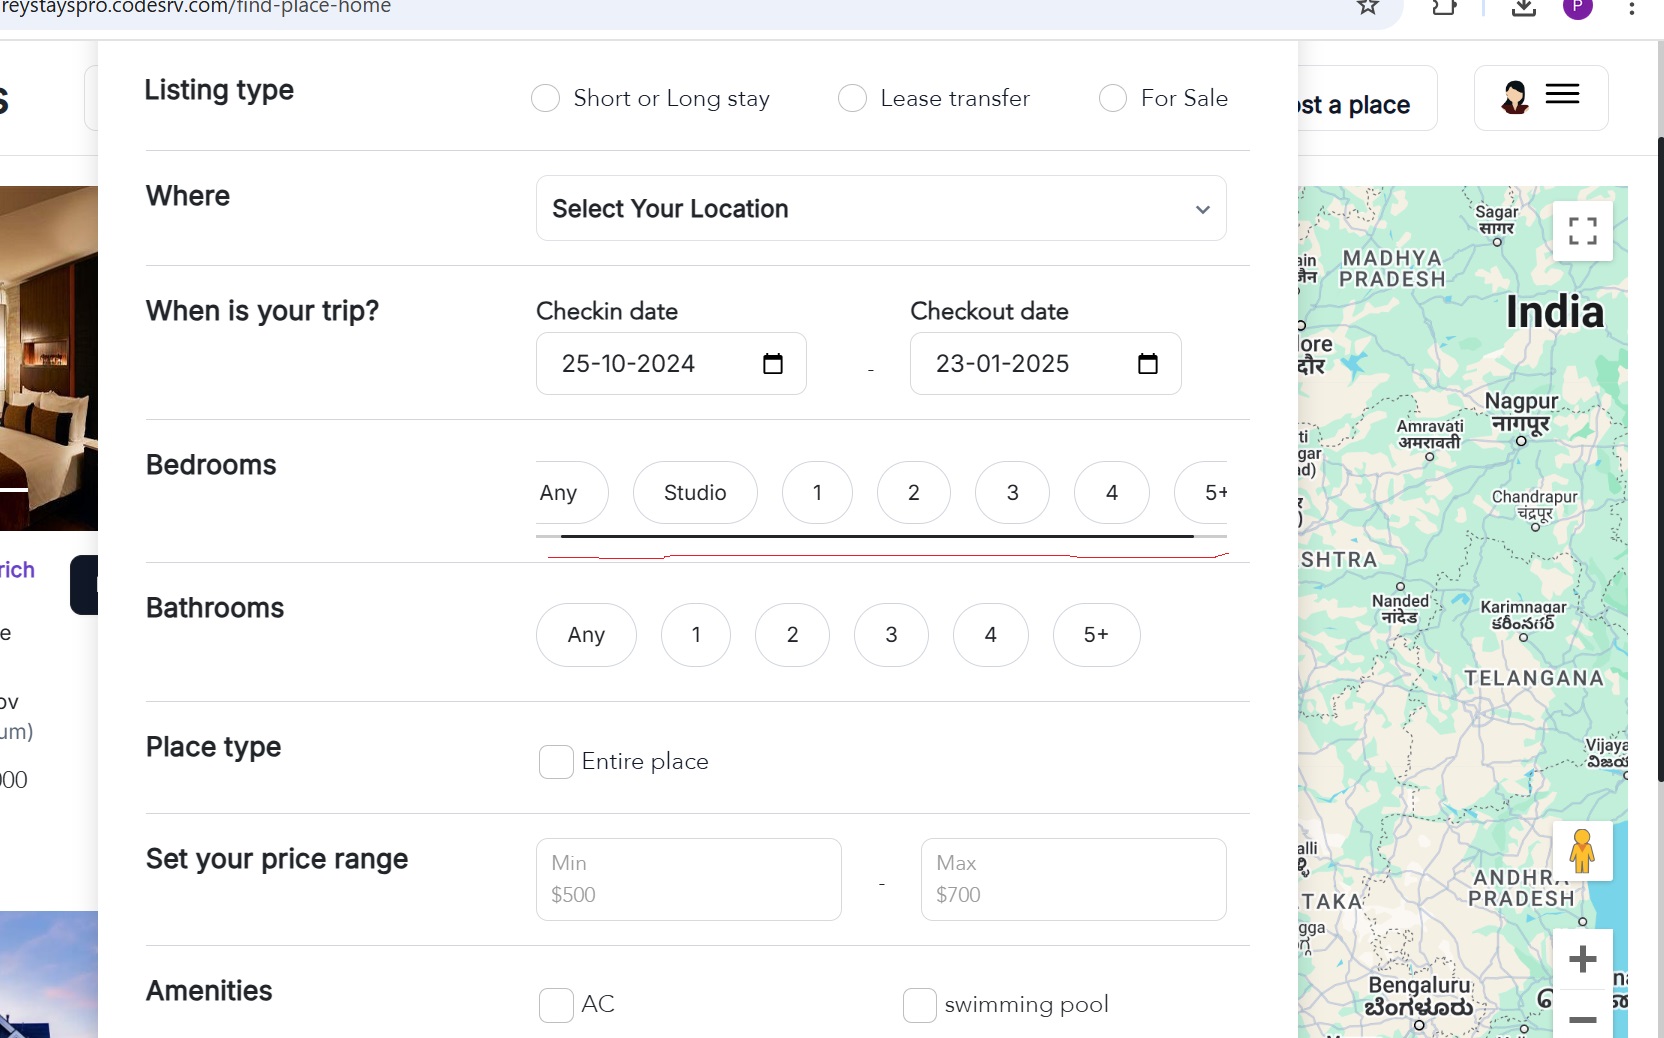Check the Entire place checkbox

tap(556, 762)
